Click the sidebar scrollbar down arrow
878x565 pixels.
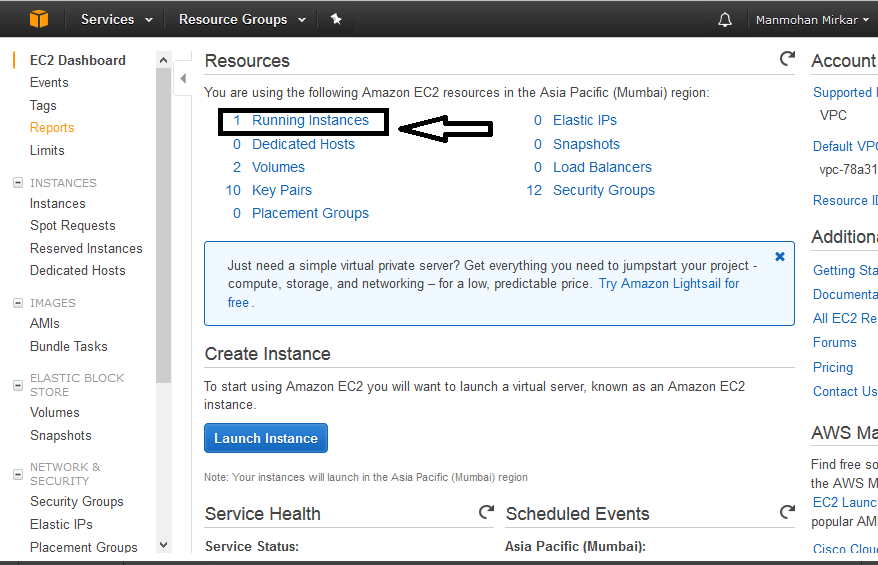(x=164, y=545)
